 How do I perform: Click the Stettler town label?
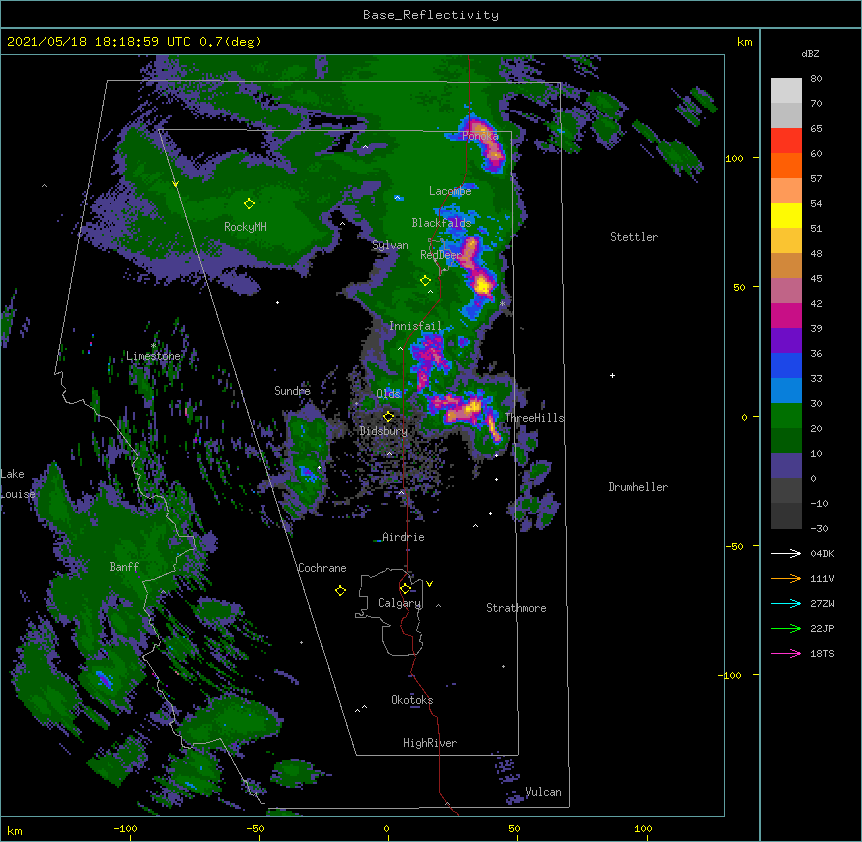click(634, 237)
